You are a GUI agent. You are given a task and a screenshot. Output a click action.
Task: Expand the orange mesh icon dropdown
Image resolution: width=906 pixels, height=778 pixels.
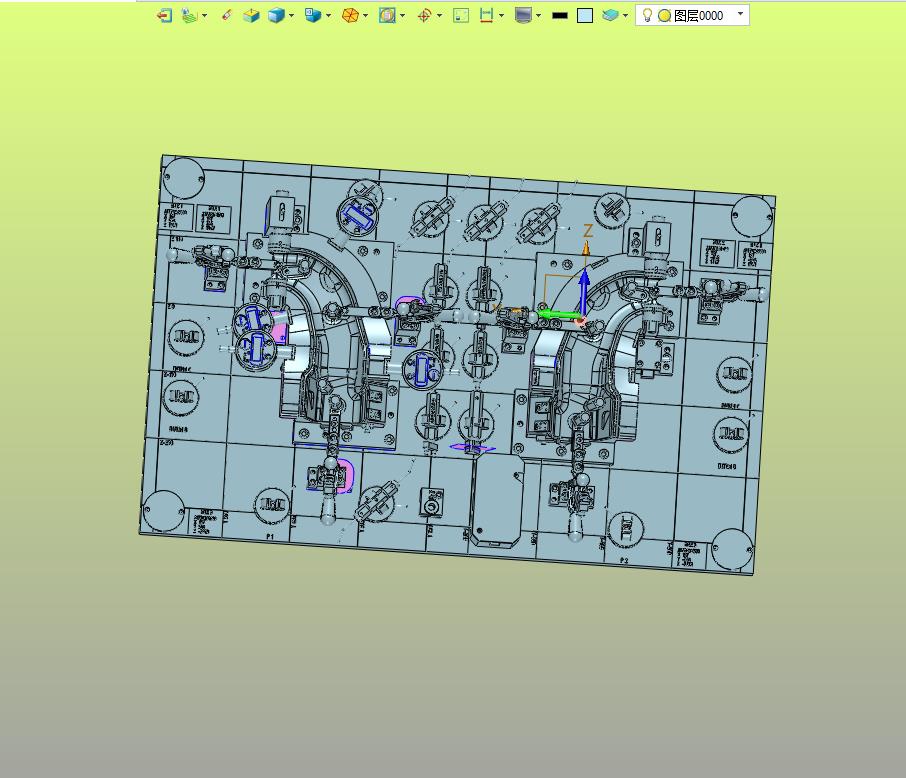point(365,16)
